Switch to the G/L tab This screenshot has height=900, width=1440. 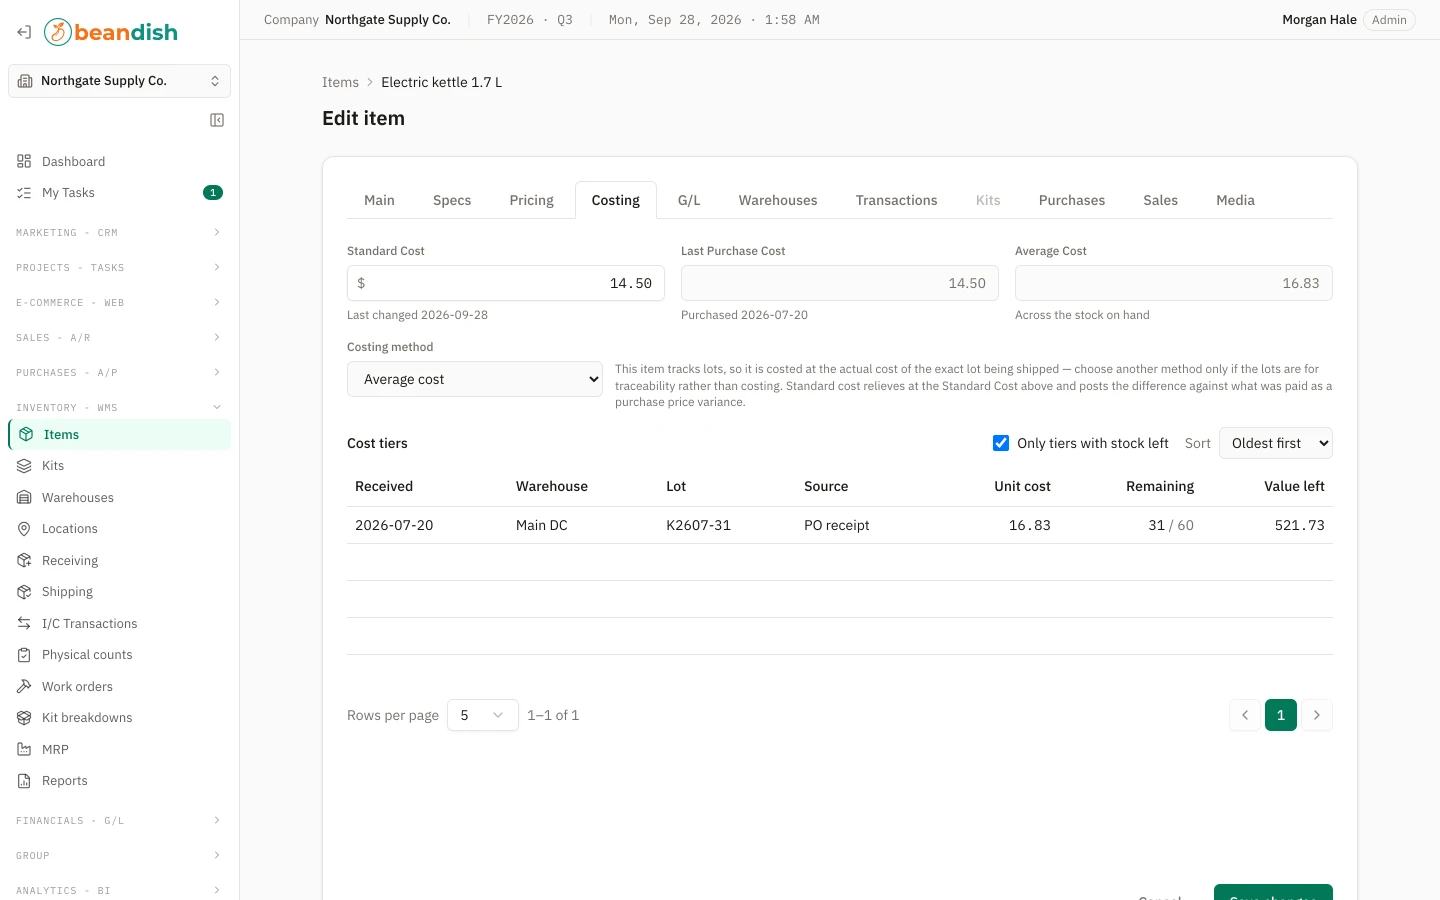pos(689,200)
